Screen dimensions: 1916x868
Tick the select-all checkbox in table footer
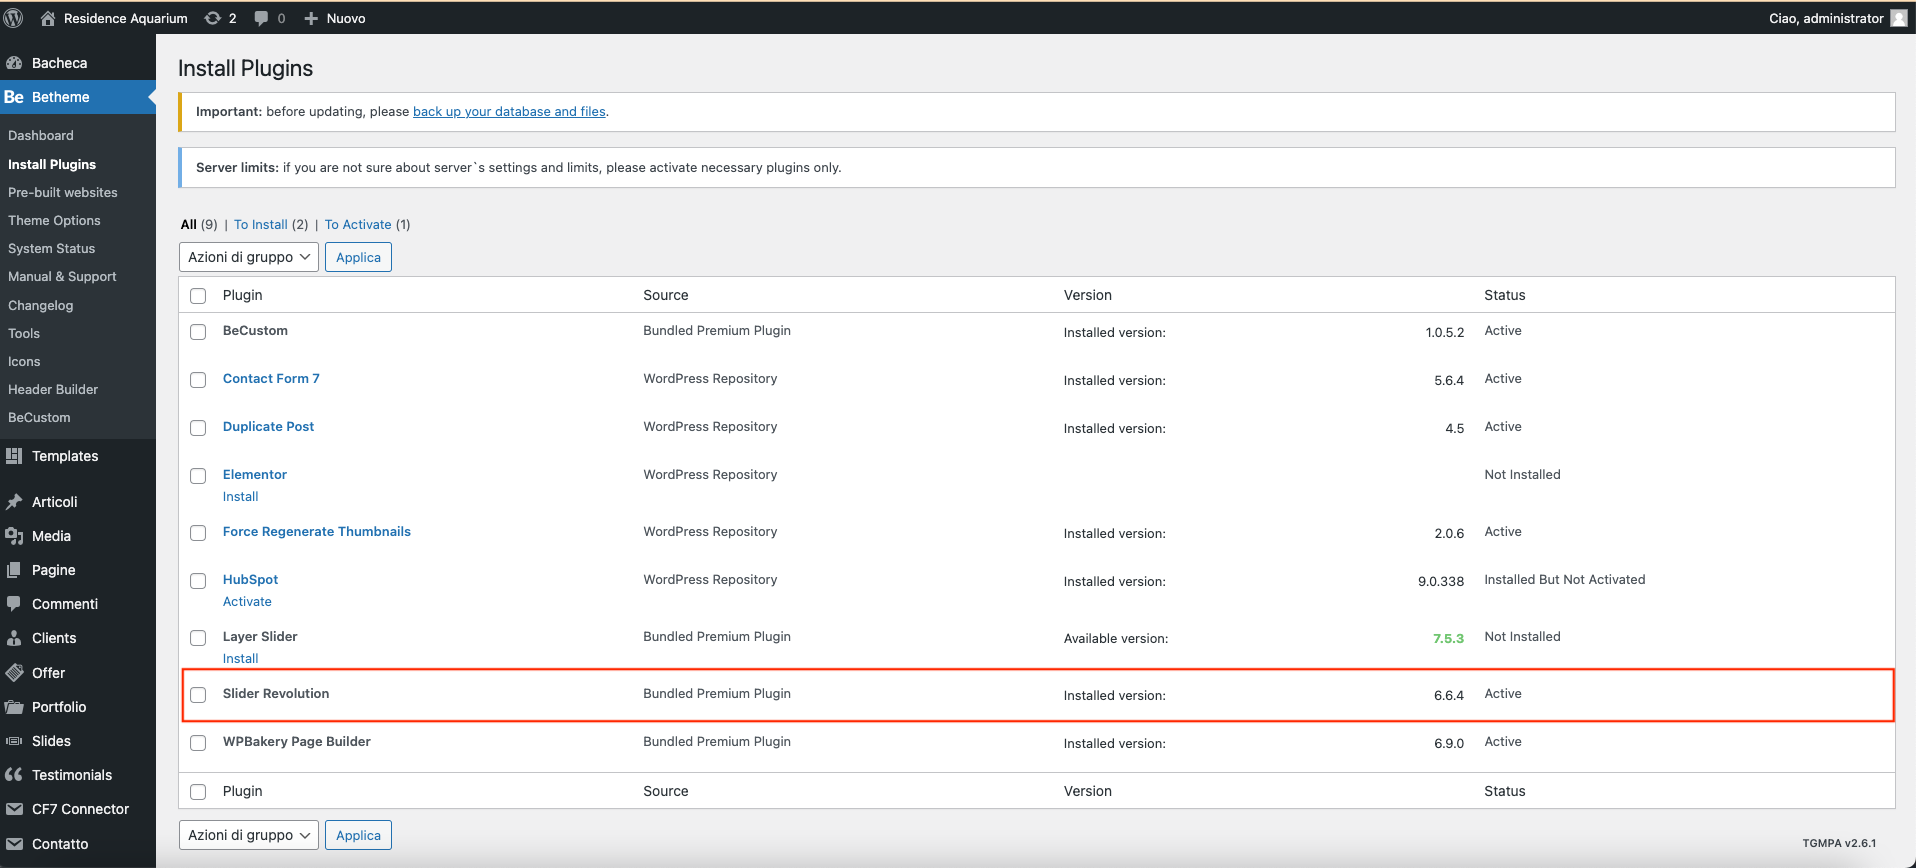tap(198, 792)
